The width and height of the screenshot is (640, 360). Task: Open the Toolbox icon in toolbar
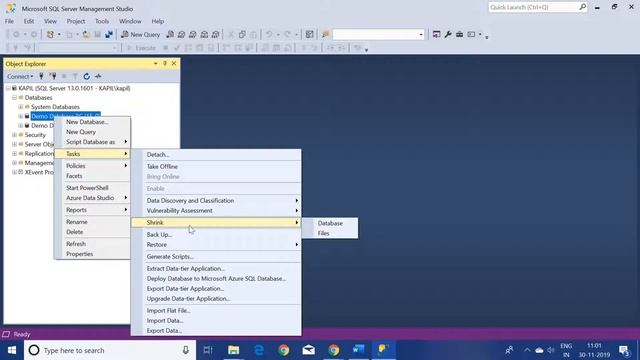[x=460, y=35]
